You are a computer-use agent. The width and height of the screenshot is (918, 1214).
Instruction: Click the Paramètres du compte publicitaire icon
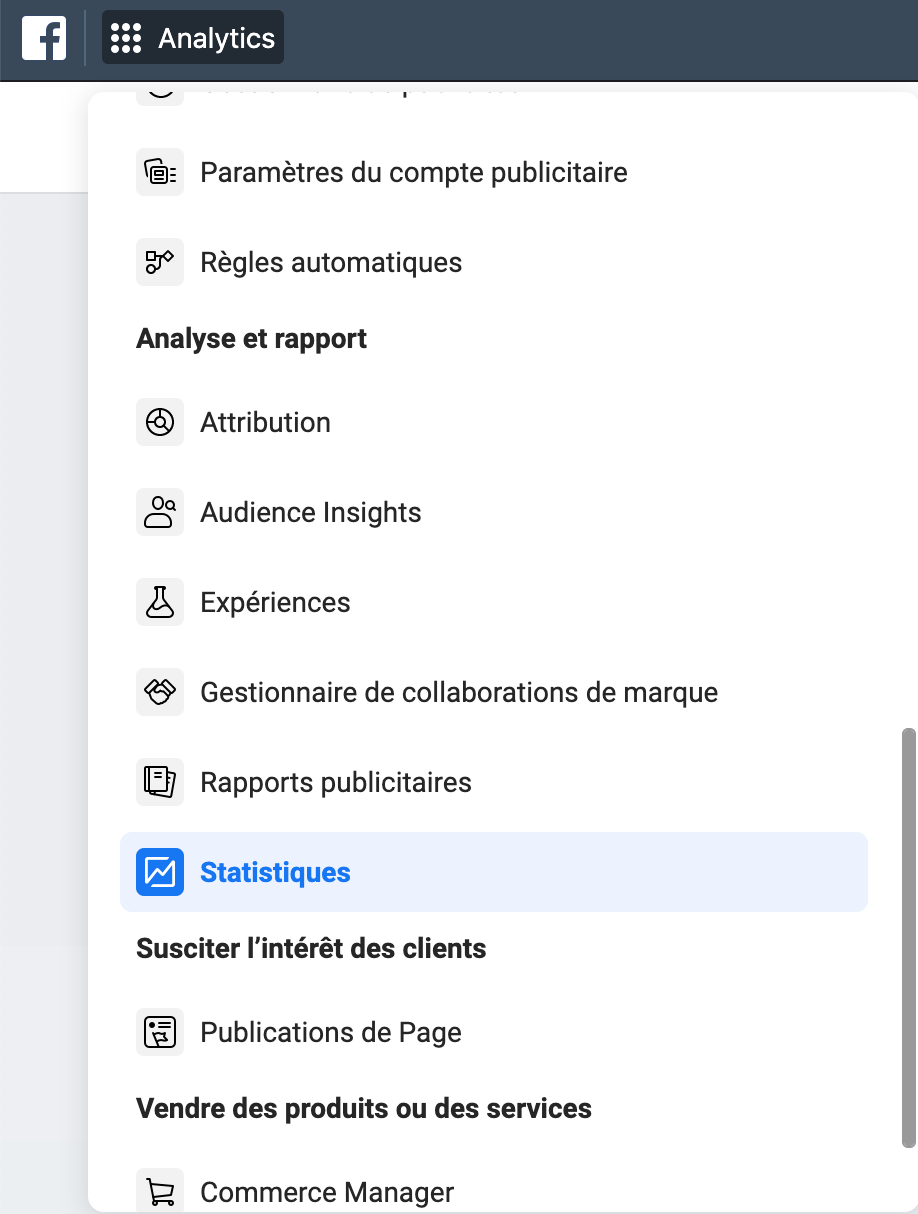(160, 172)
